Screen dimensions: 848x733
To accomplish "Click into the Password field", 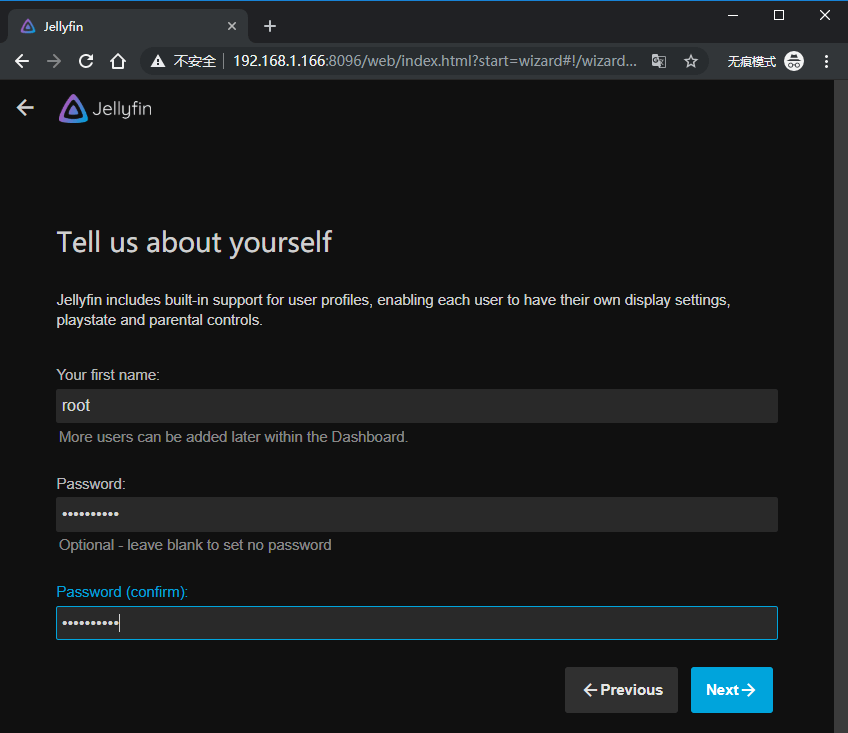I will (x=416, y=514).
